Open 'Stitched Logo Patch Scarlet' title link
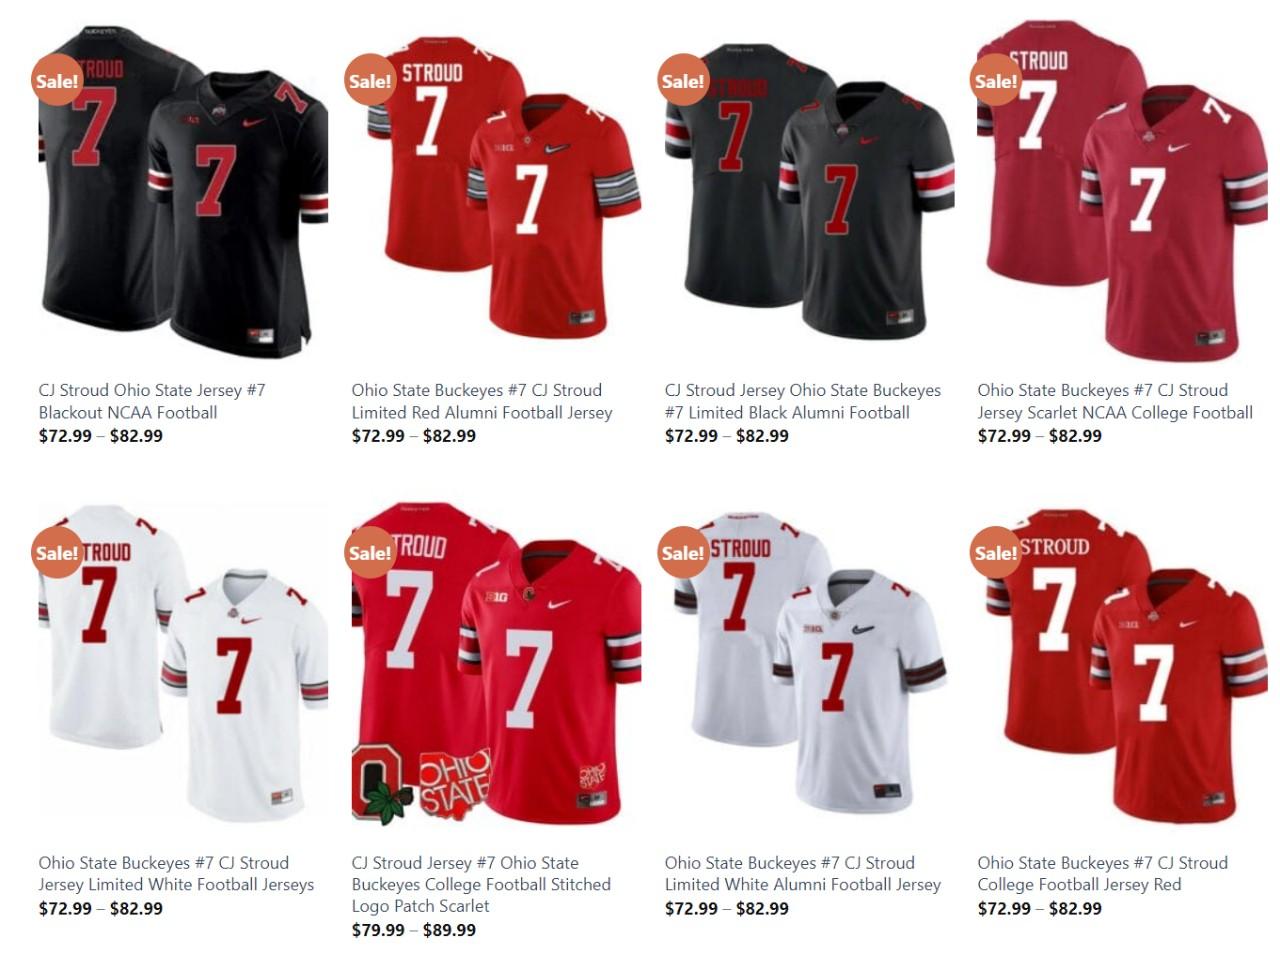Viewport: 1280px width, 967px height. click(481, 884)
